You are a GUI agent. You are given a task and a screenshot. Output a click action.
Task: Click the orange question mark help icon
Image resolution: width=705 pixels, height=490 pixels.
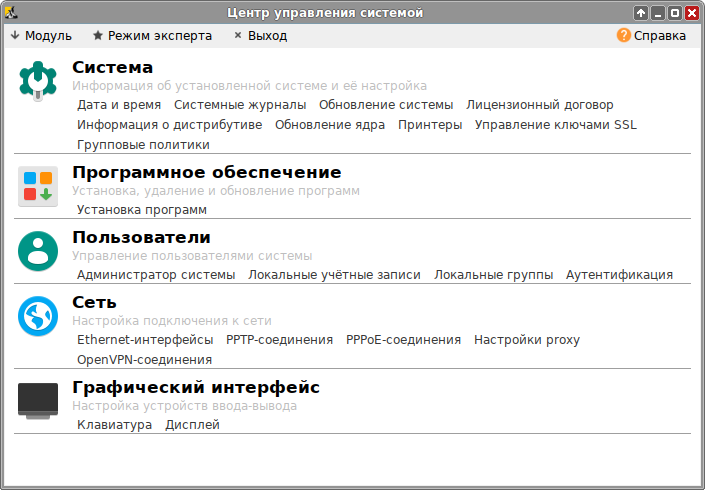[x=624, y=35]
